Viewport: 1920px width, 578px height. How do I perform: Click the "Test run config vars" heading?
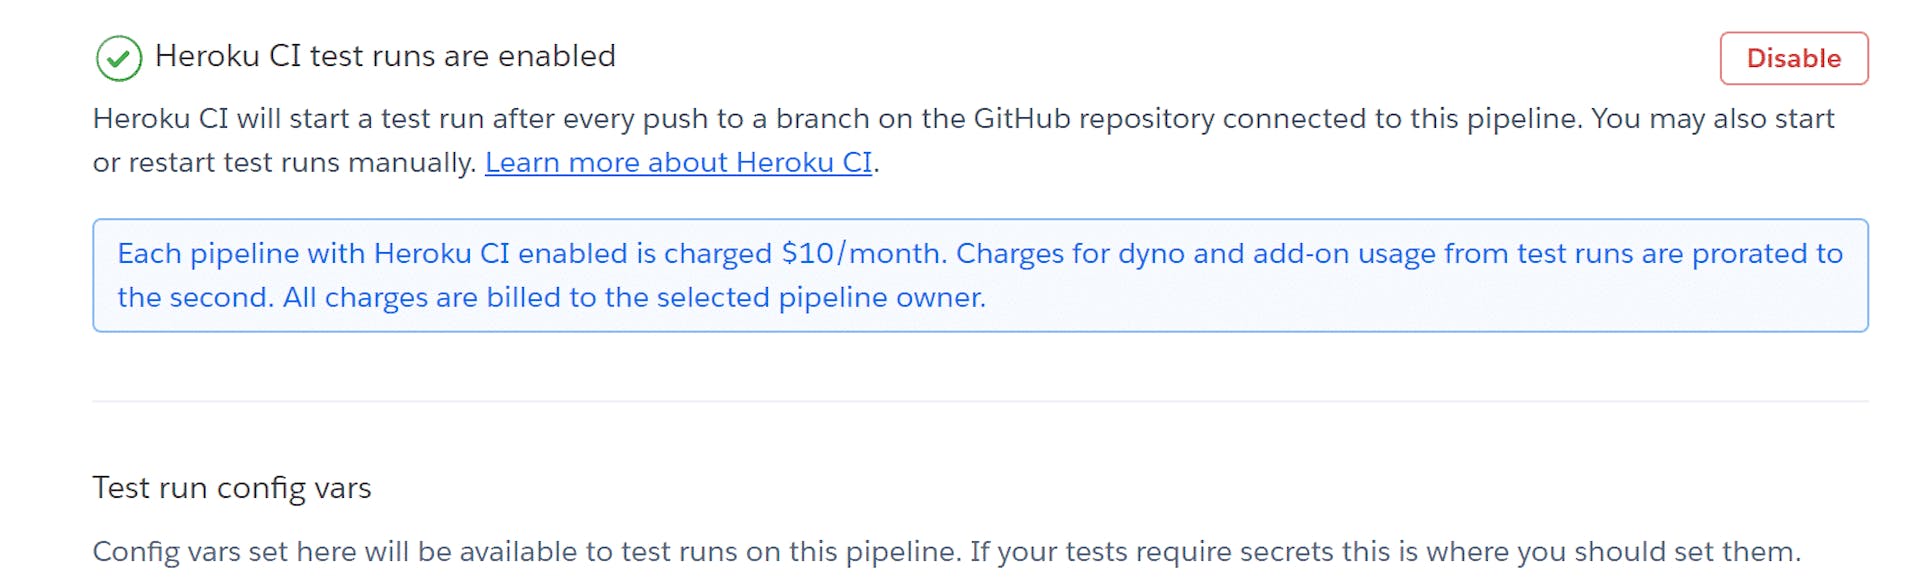[232, 488]
